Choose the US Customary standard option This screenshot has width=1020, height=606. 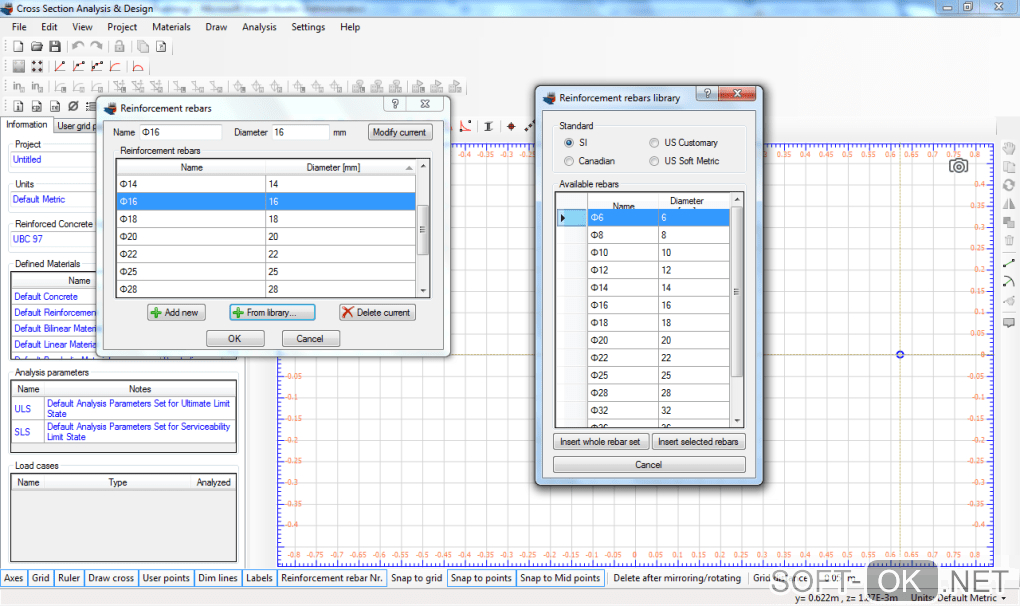click(x=655, y=143)
